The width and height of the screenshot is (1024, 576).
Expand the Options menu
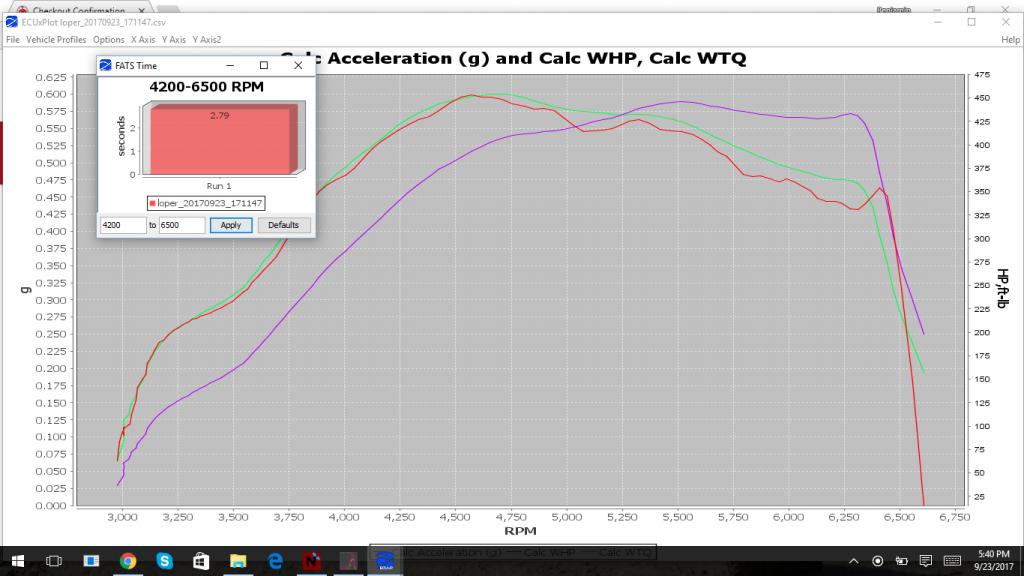point(108,40)
